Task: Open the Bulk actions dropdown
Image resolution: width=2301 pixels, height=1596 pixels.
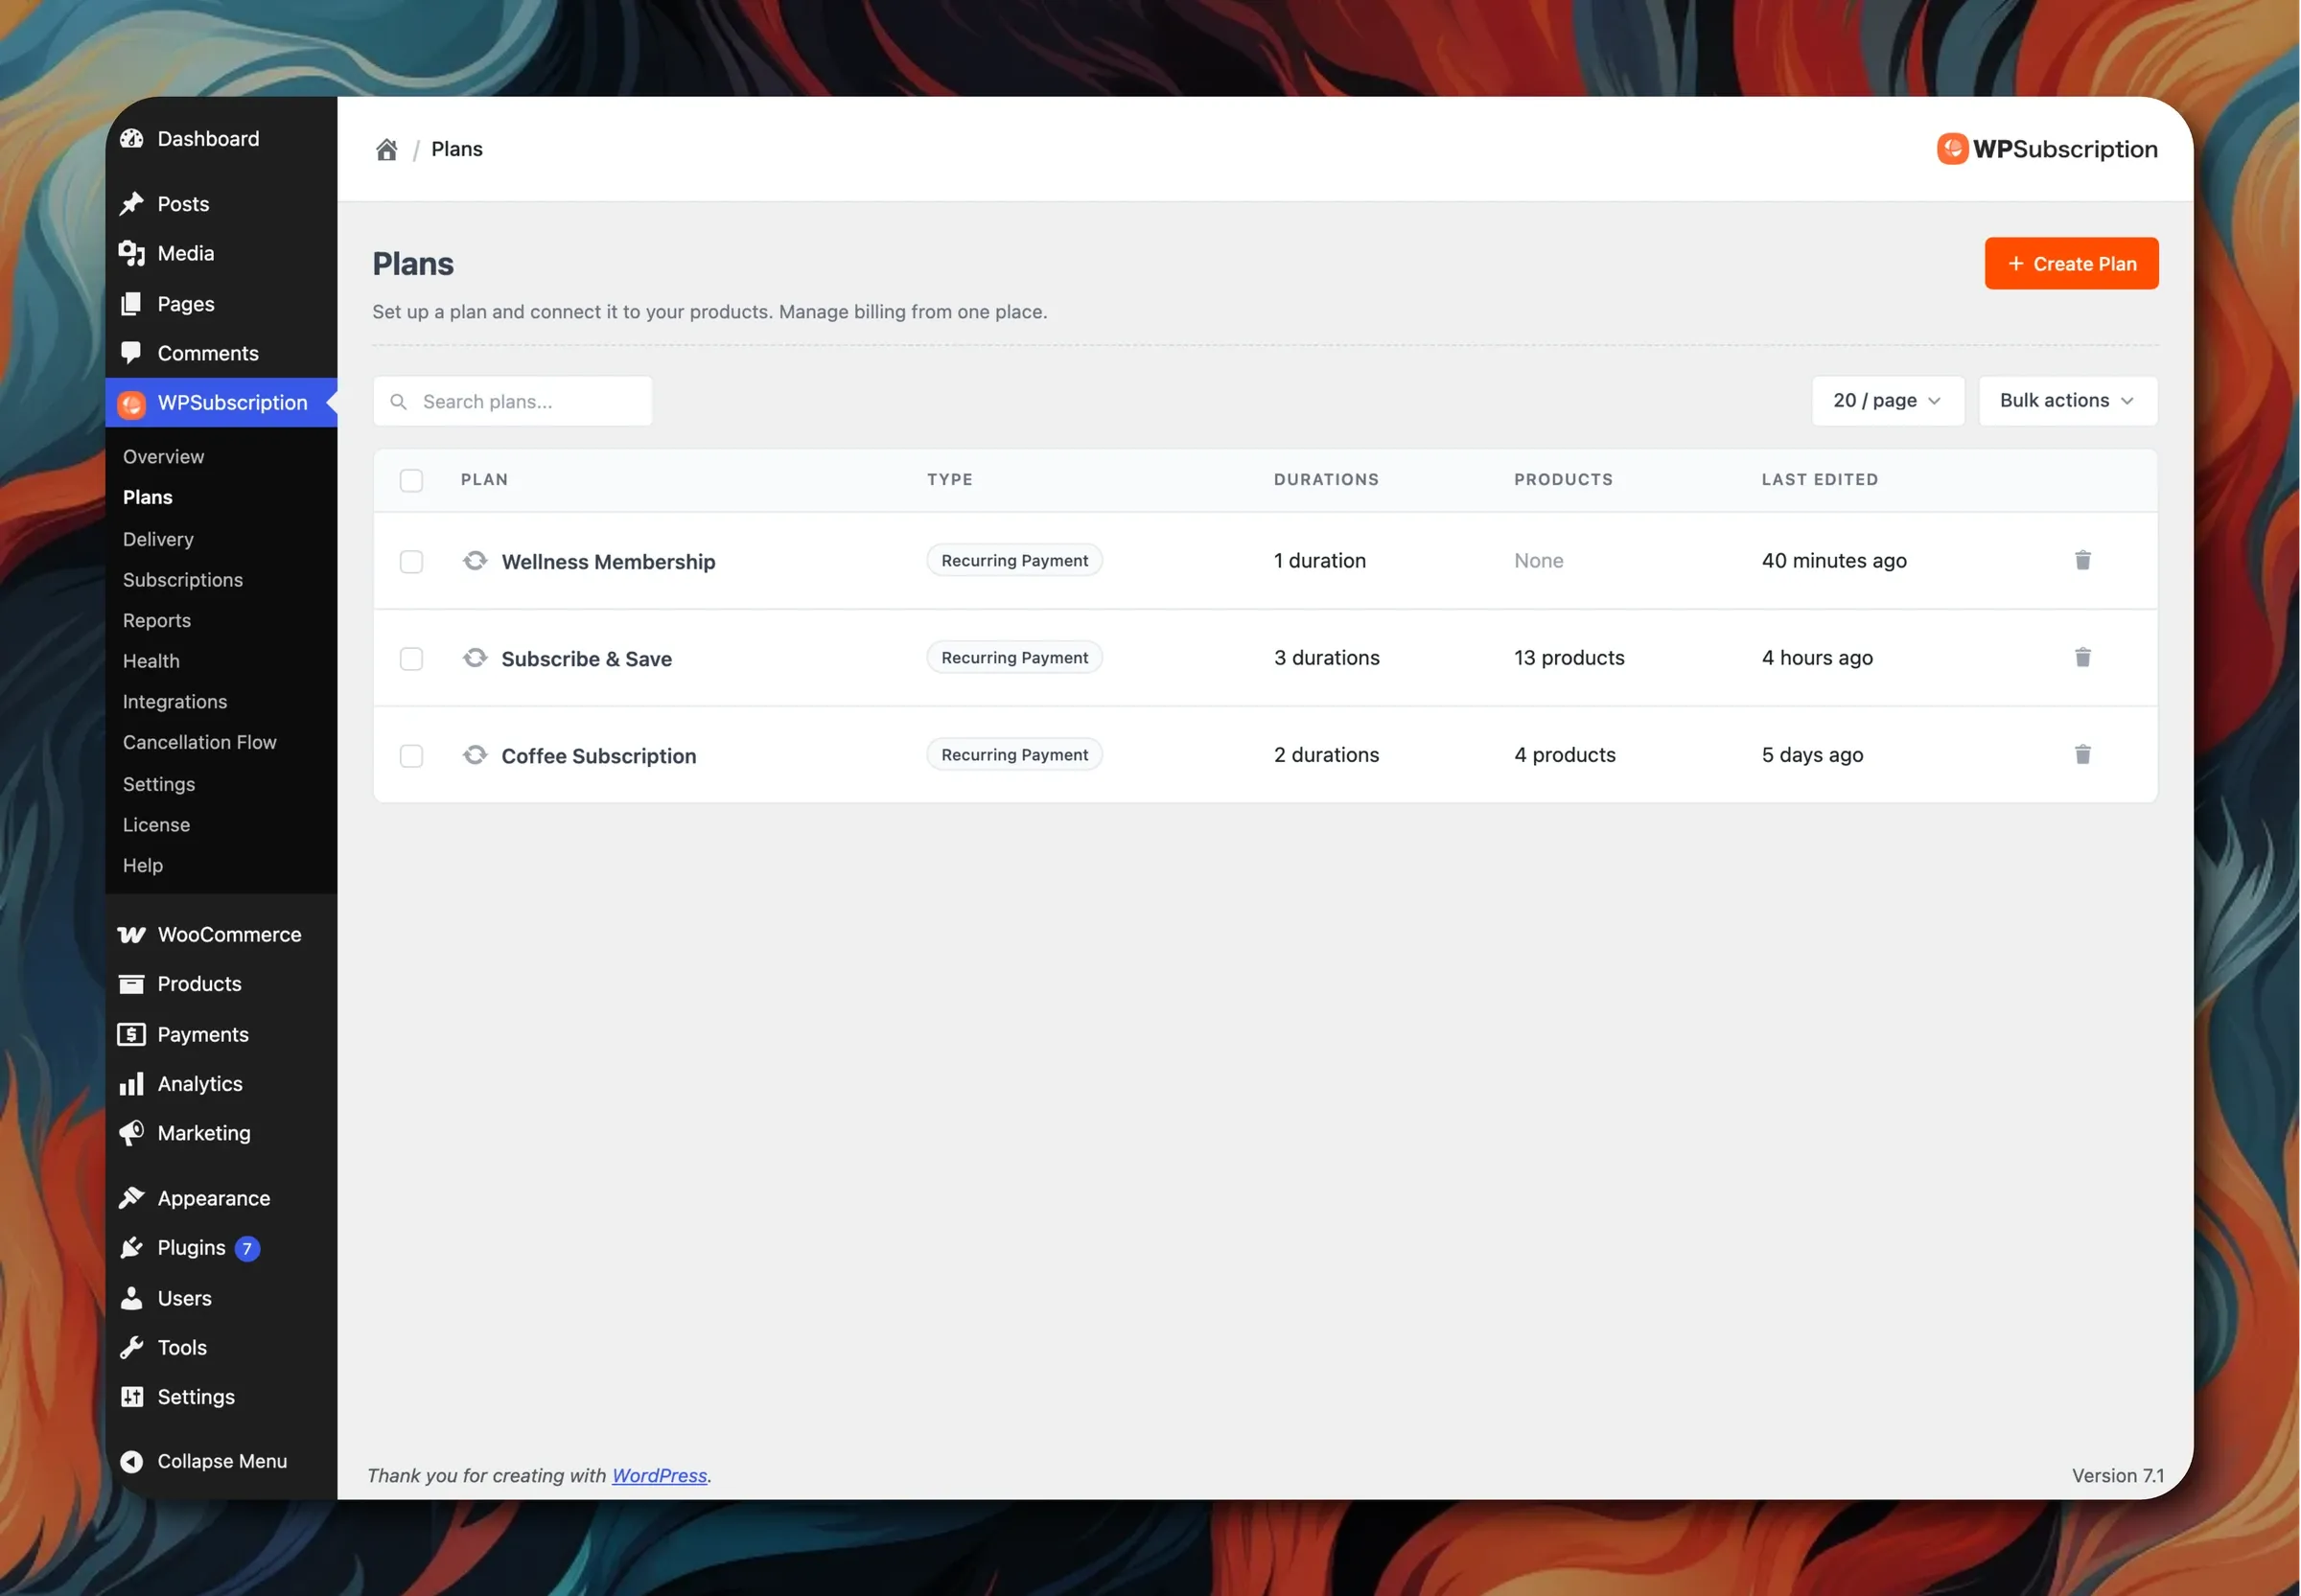Action: click(x=2067, y=400)
